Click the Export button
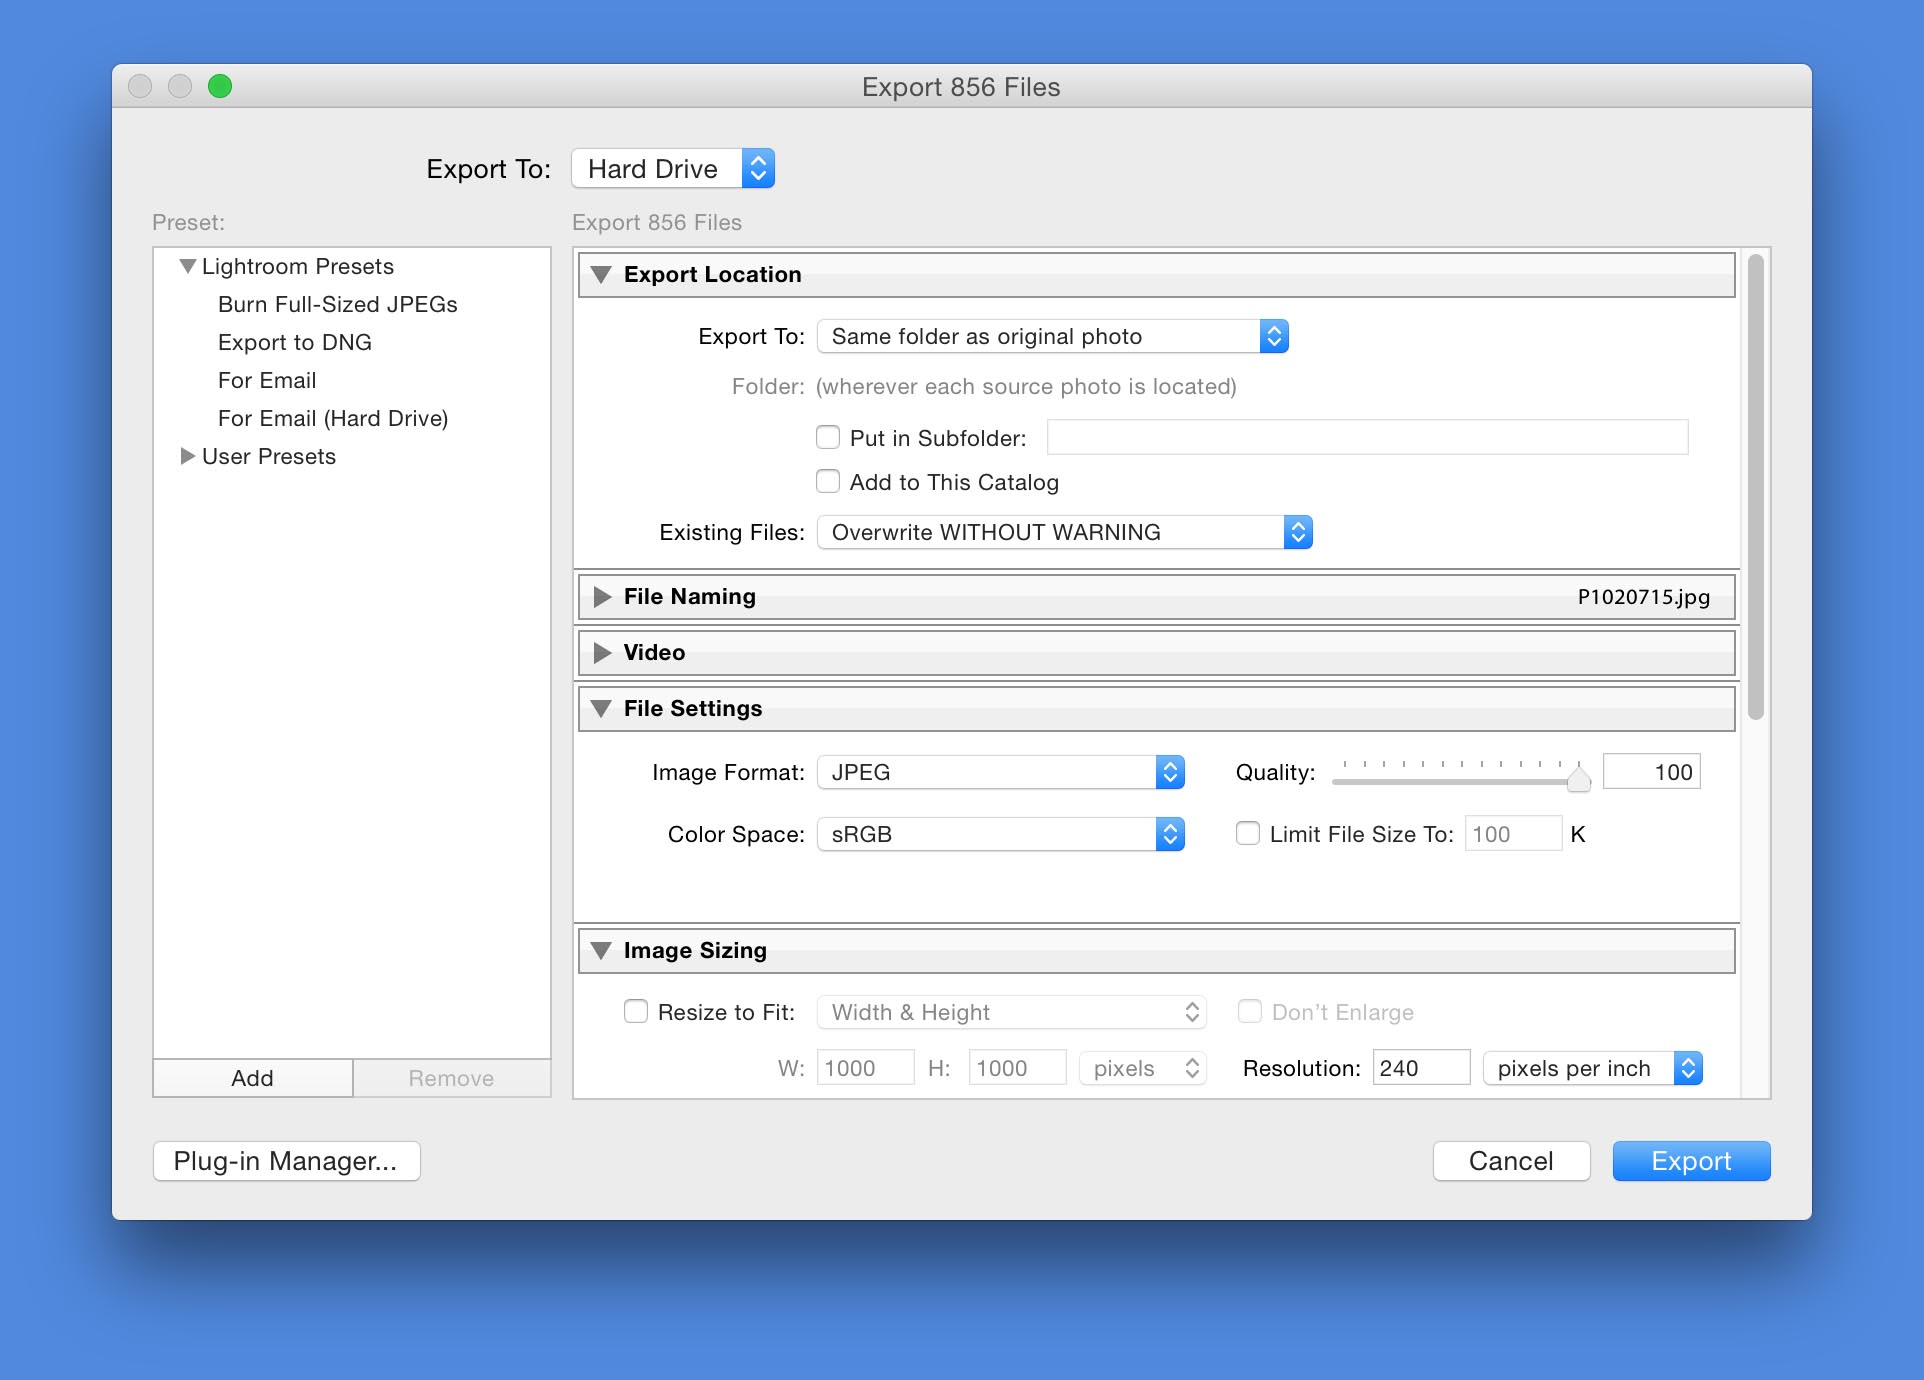Image resolution: width=1924 pixels, height=1380 pixels. 1691,1159
